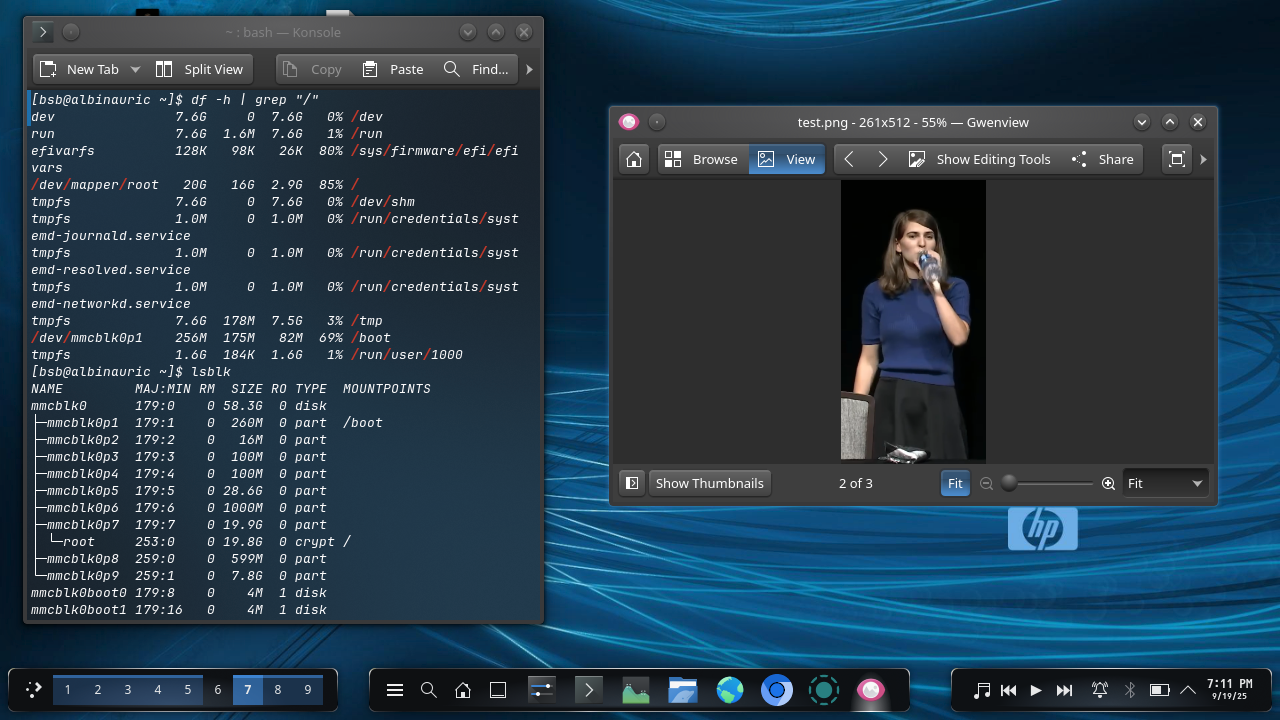
Task: Click Paste in Konsole toolbar
Action: [x=393, y=69]
